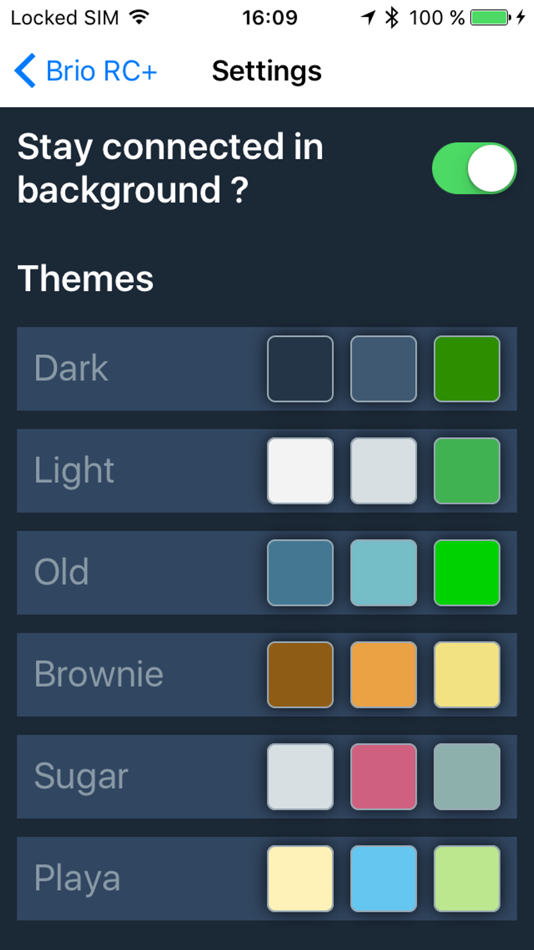This screenshot has height=950, width=534.
Task: Tap the bright green swatch in Old theme
Action: click(467, 572)
